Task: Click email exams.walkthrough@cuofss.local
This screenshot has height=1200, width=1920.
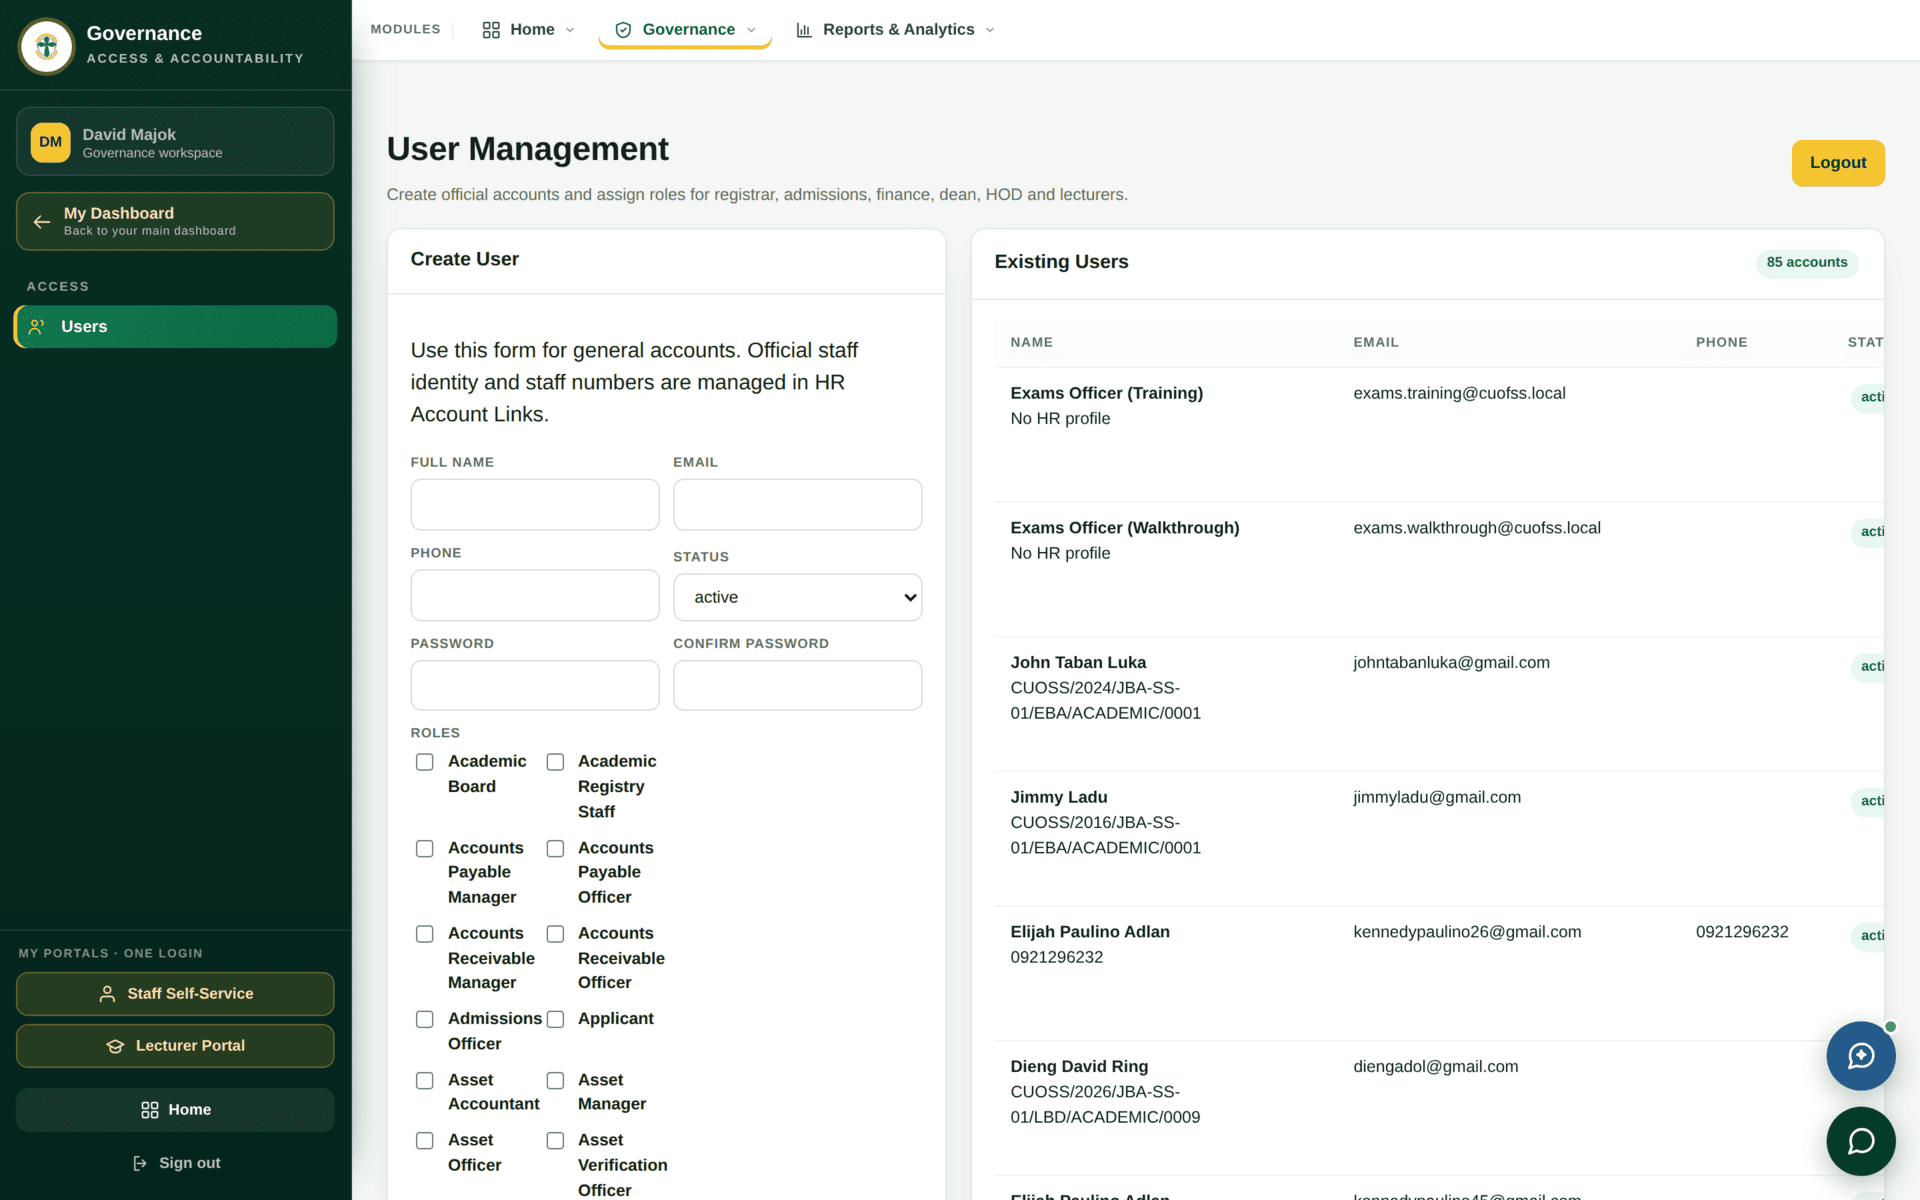Action: (1476, 528)
